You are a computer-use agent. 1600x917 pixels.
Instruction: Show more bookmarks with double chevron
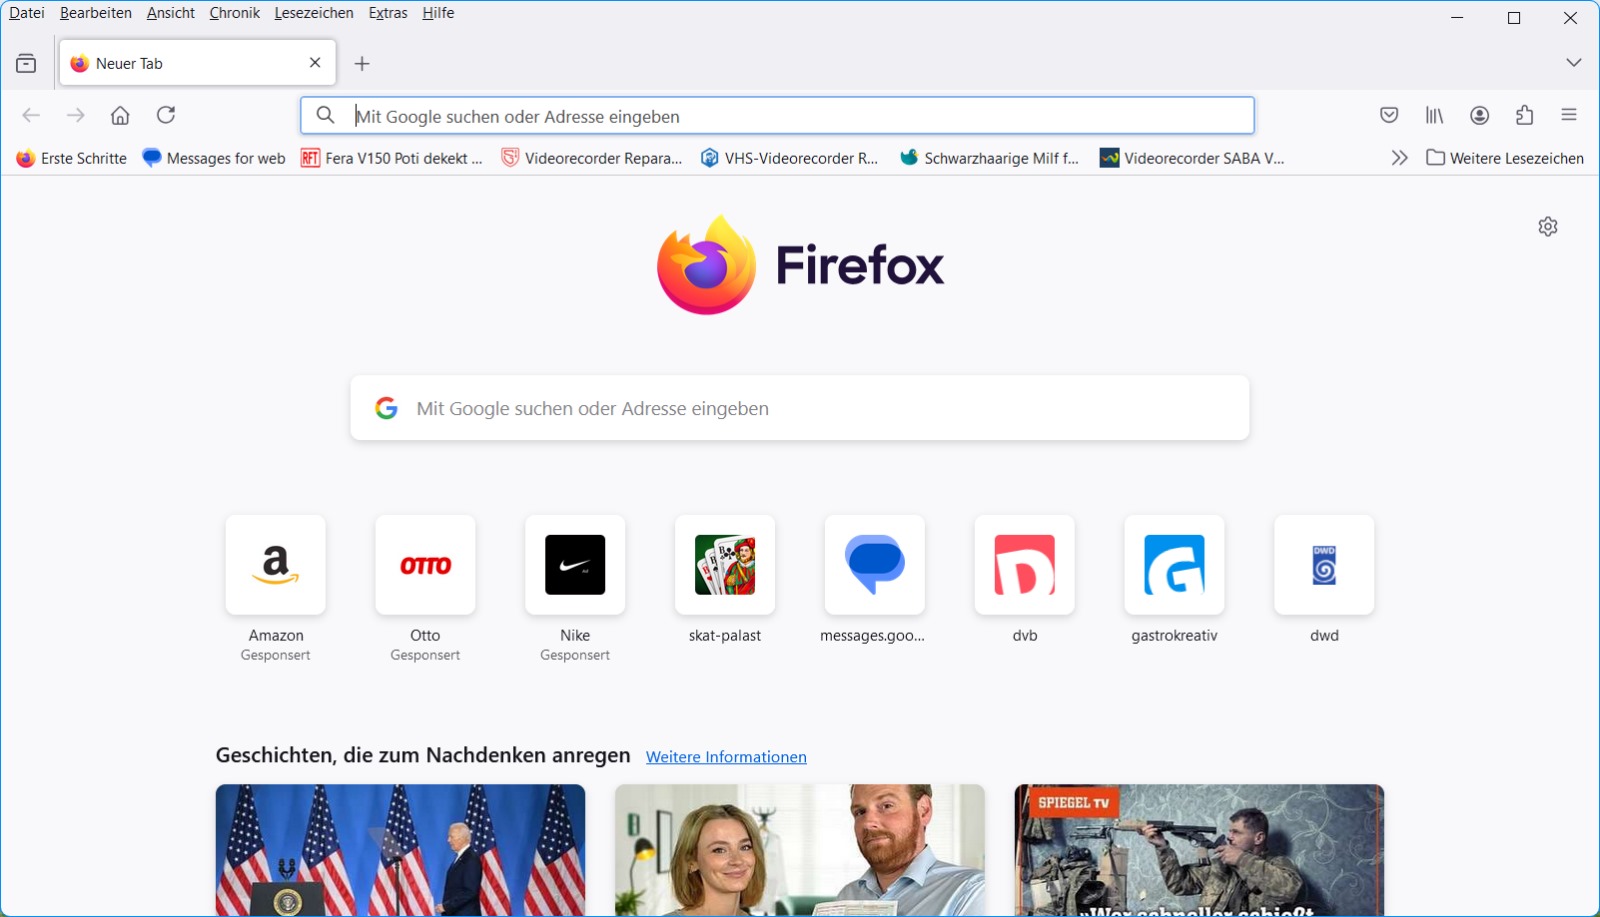(x=1399, y=158)
